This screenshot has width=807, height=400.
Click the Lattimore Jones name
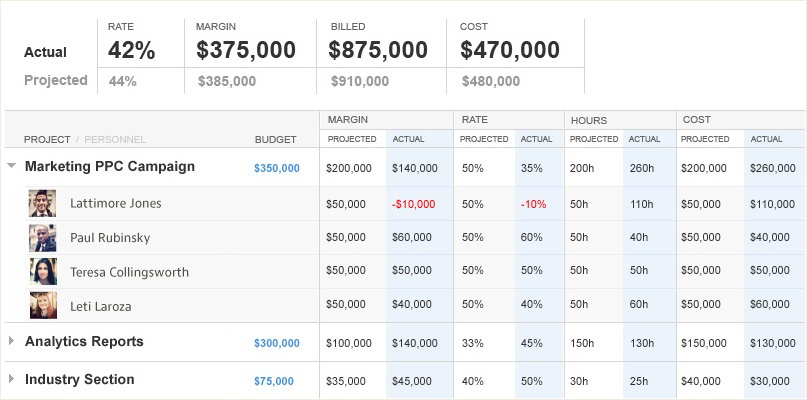[115, 203]
